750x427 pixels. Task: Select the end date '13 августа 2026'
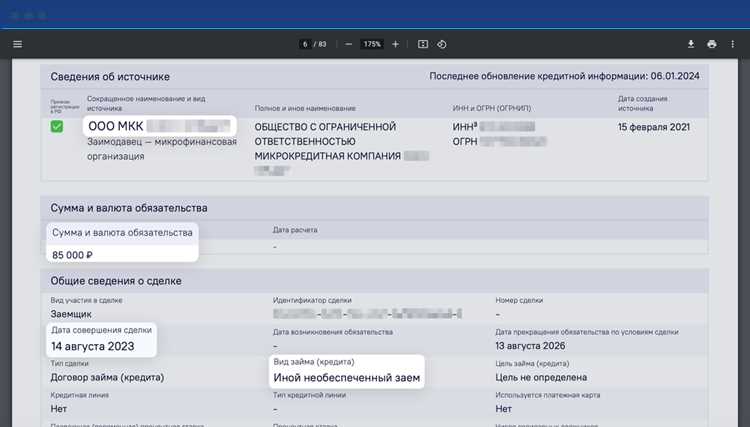530,346
